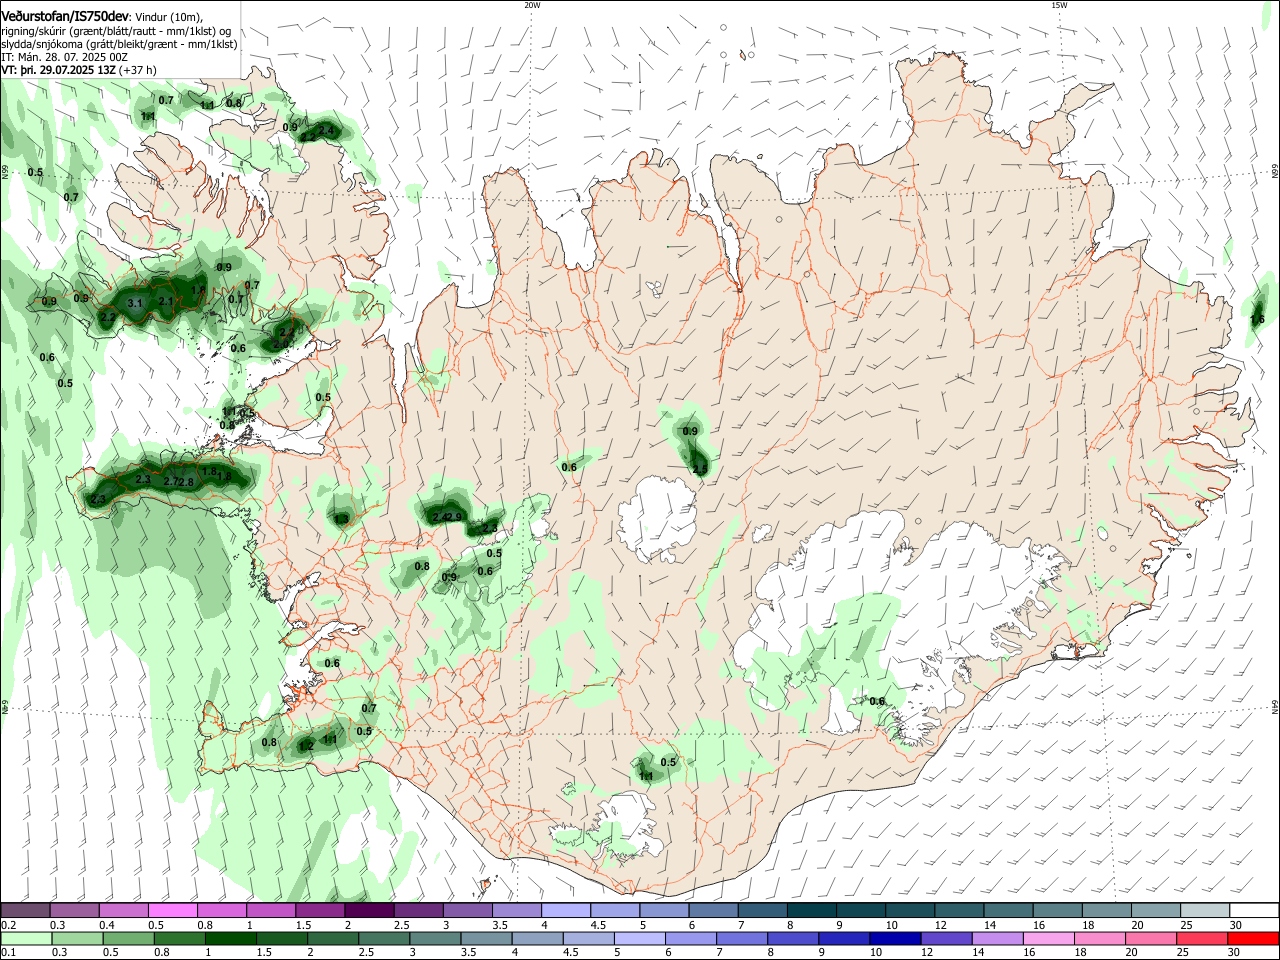The image size is (1280, 960).
Task: Select the deep blue swatch between 10 and 12
Action: coord(895,938)
